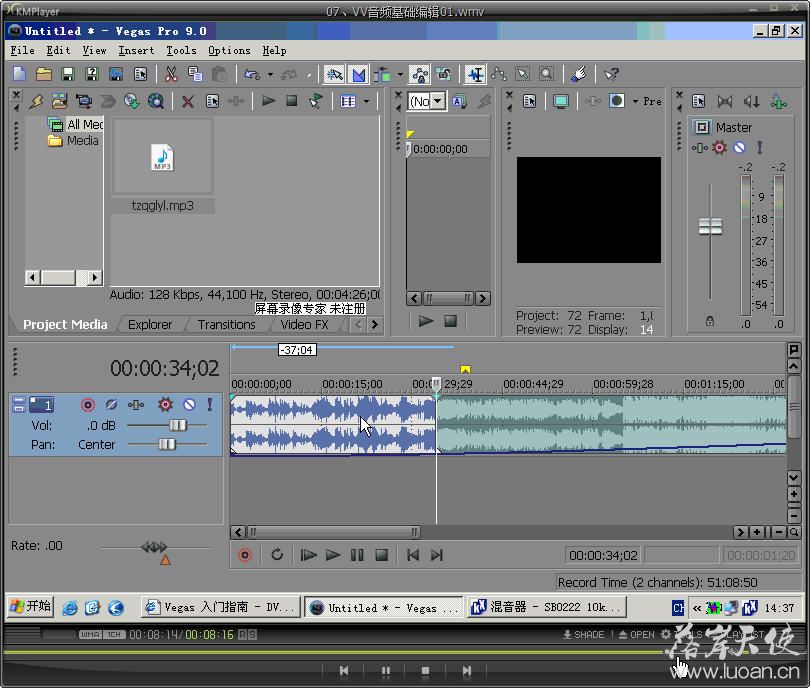This screenshot has width=810, height=688.
Task: Click the Import Media lightning icon
Action: click(x=36, y=101)
